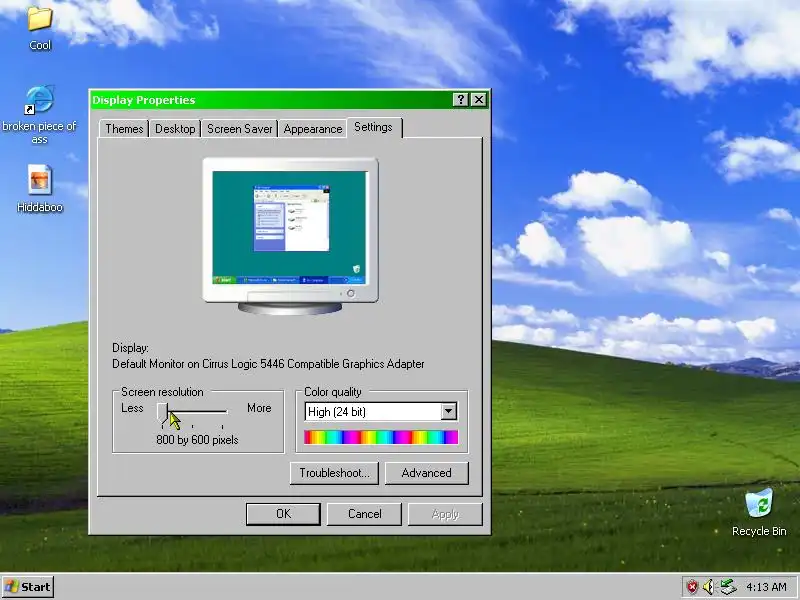
Task: Close the Display Properties dialog
Action: pyautogui.click(x=479, y=99)
